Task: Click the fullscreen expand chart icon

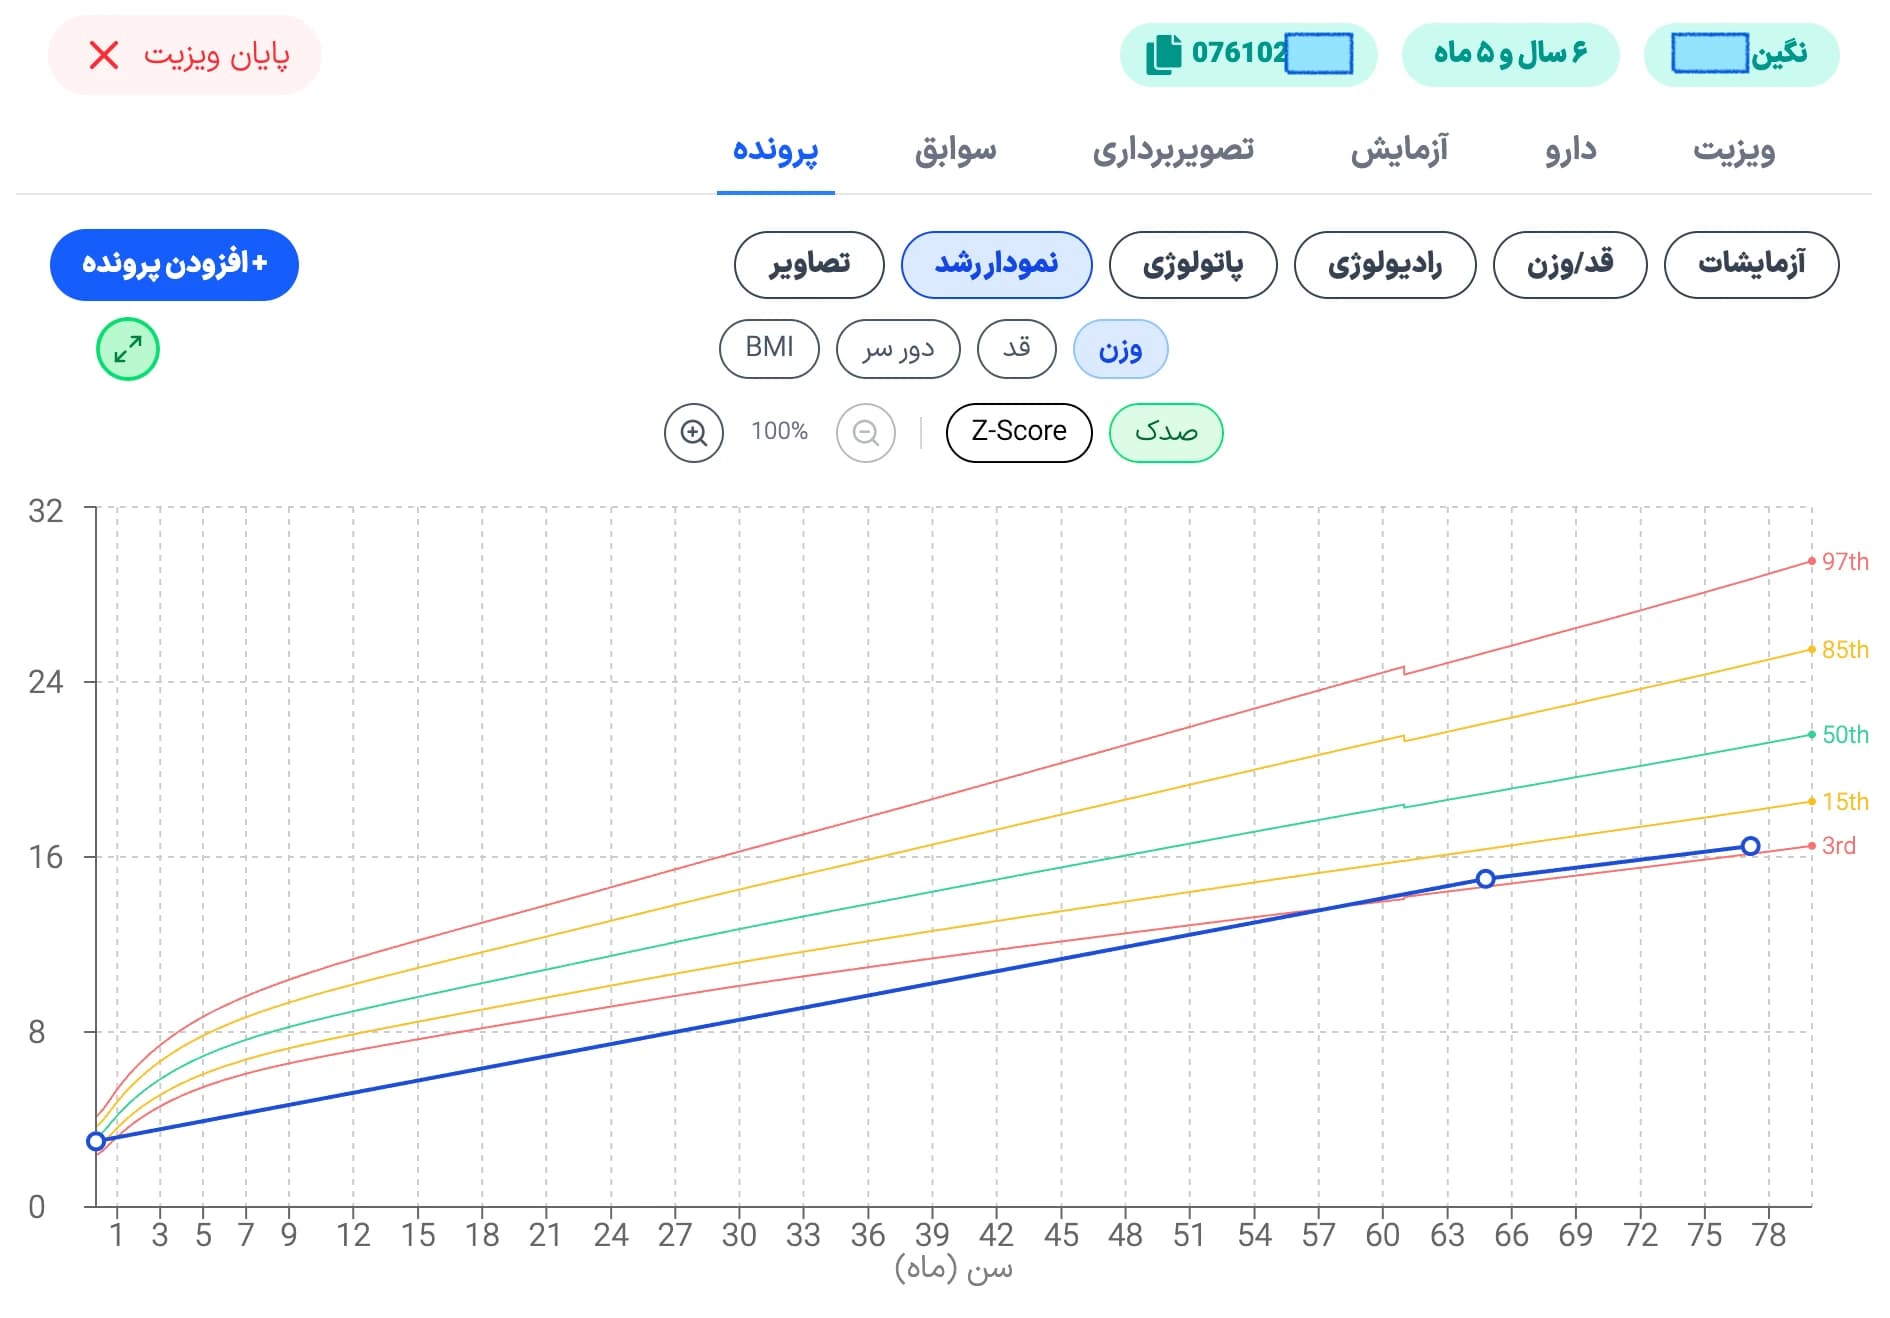Action: tap(128, 349)
